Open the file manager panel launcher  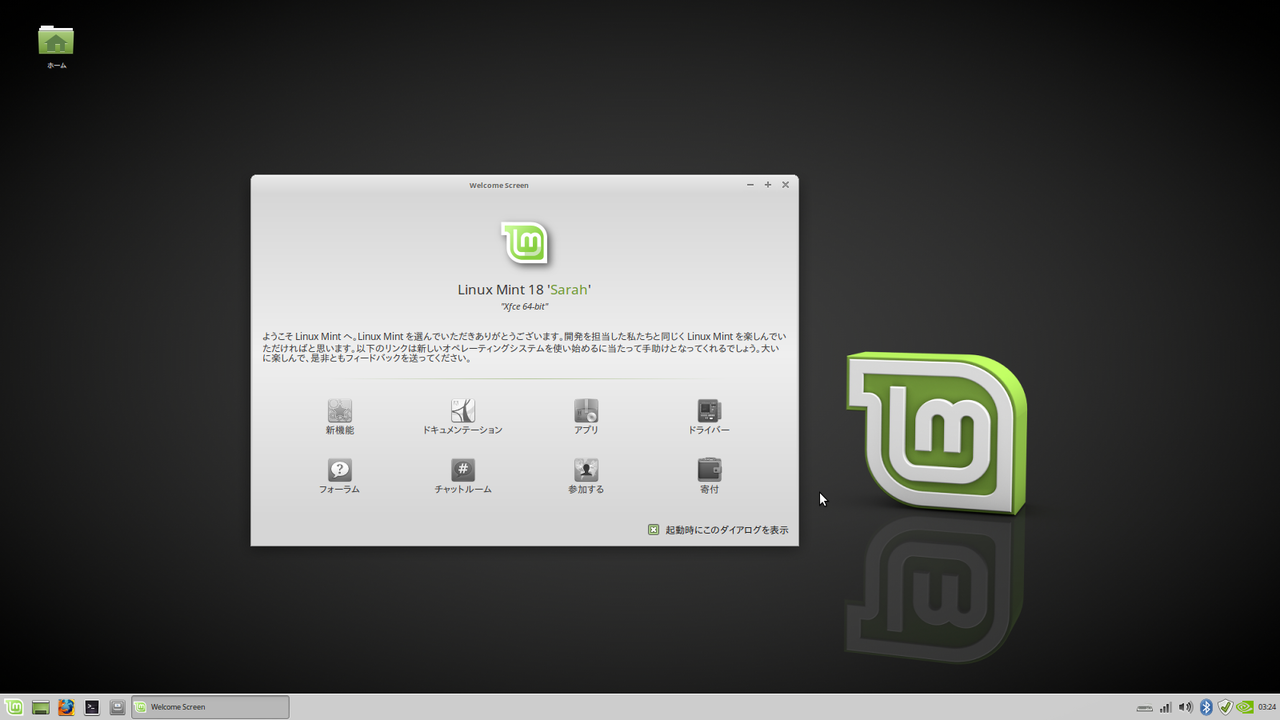pos(117,707)
